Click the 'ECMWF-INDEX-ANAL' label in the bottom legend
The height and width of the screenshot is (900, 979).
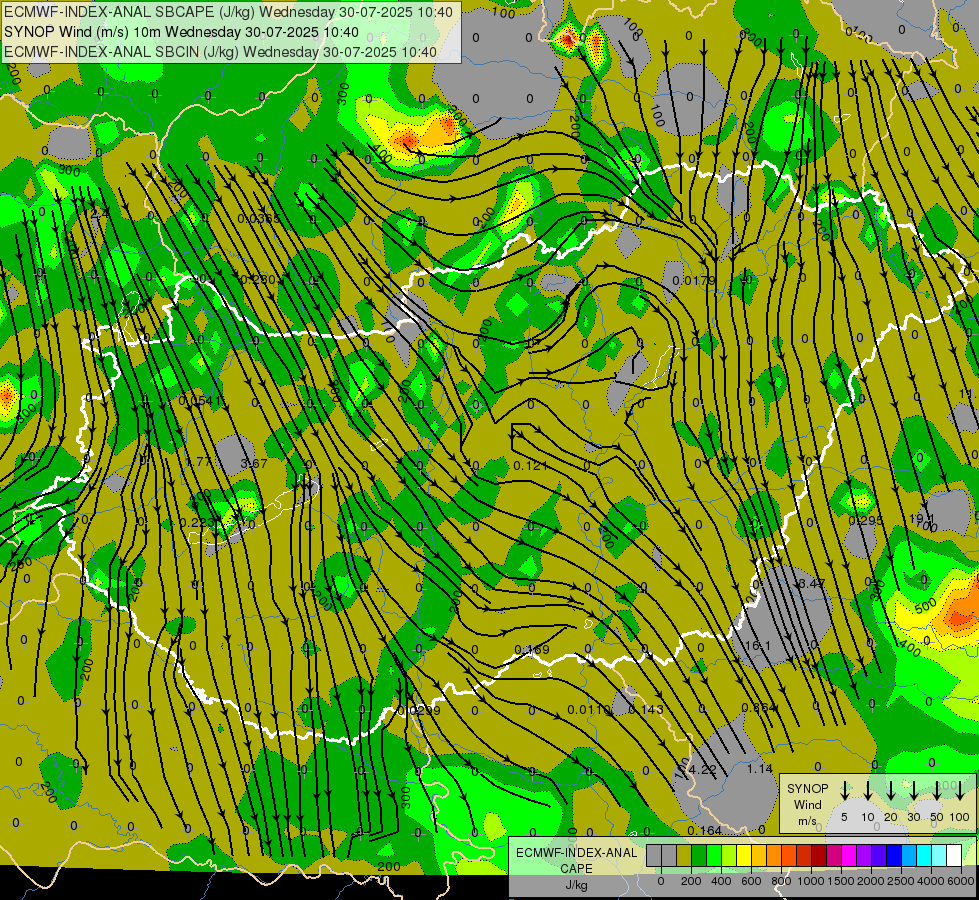[x=576, y=853]
